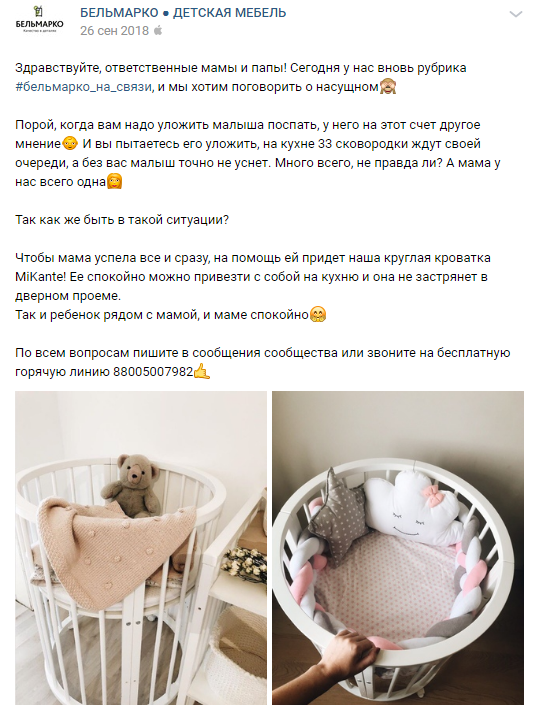
Task: Open the БЕЛЬМАРКО • ДЕТСКАЯ МЕБЕЛЬ community page
Action: (183, 13)
